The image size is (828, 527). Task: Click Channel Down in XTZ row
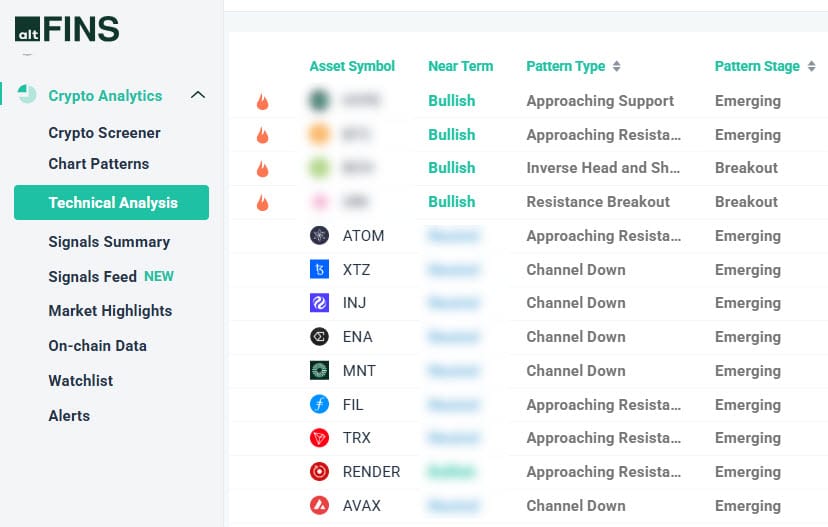coord(576,270)
